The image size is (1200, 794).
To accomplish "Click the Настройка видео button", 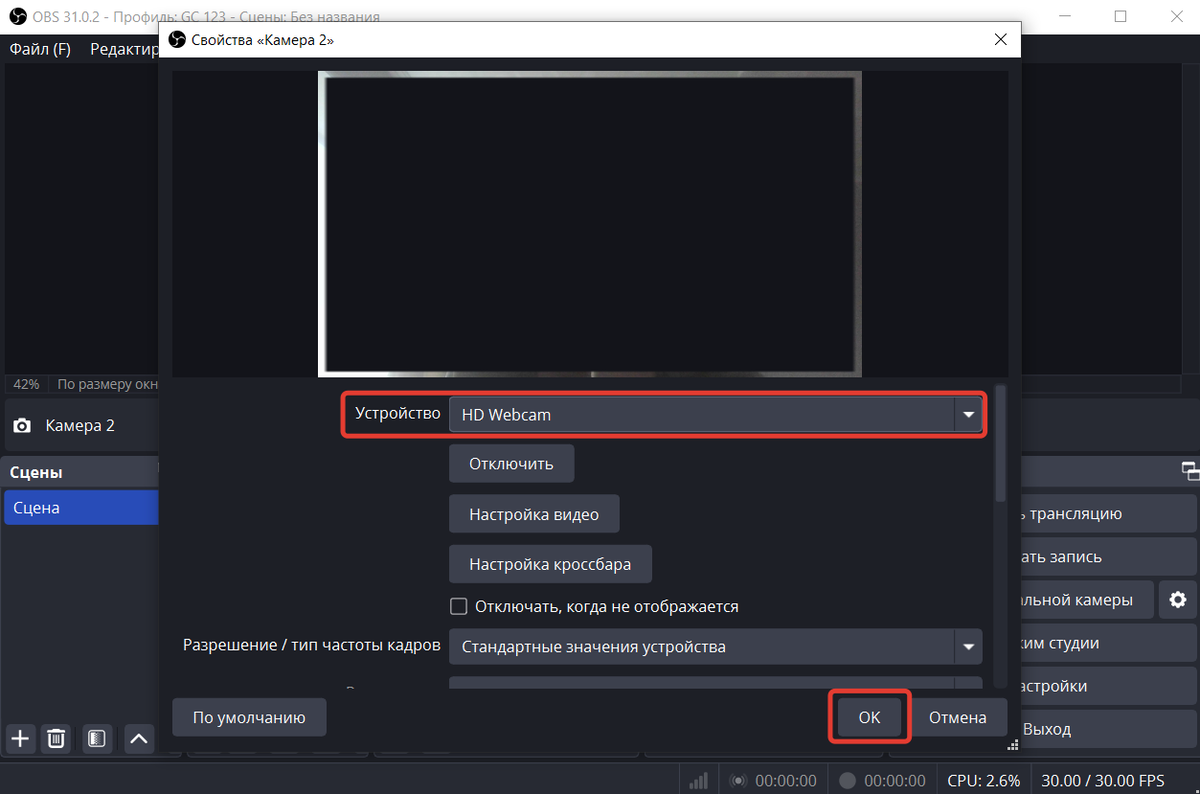I will (x=534, y=514).
